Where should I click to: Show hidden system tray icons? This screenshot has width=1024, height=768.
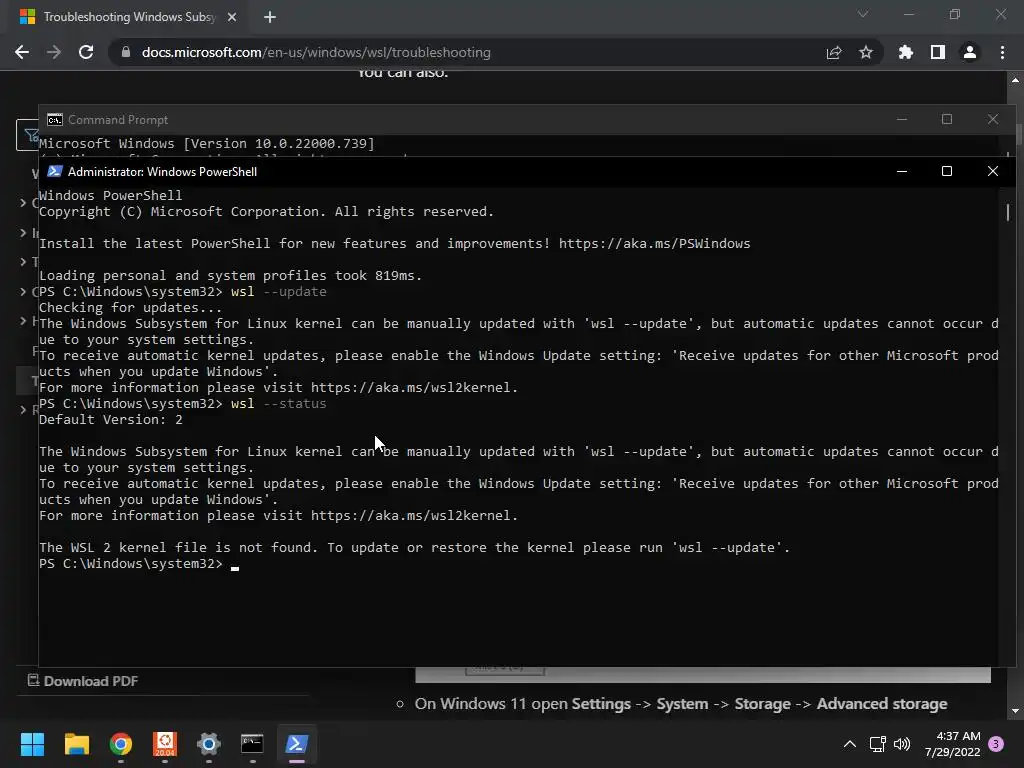[850, 744]
